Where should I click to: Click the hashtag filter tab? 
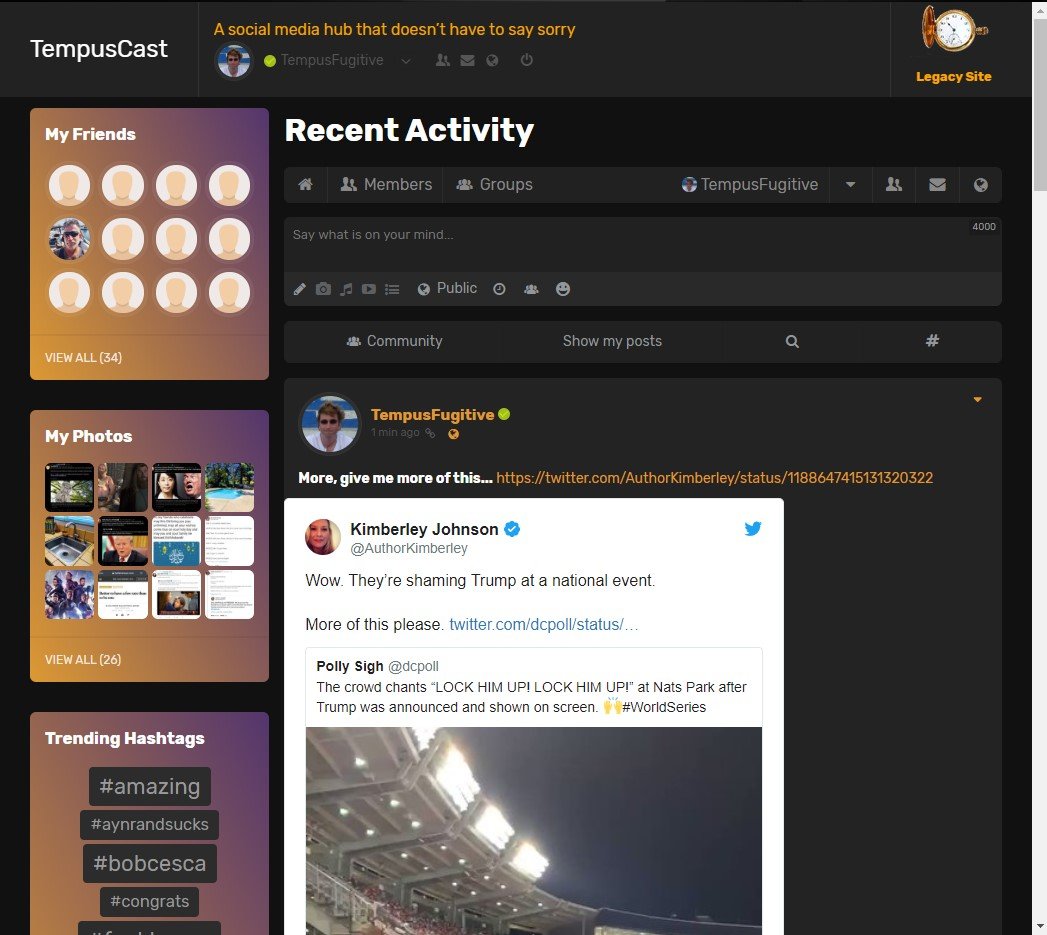932,341
